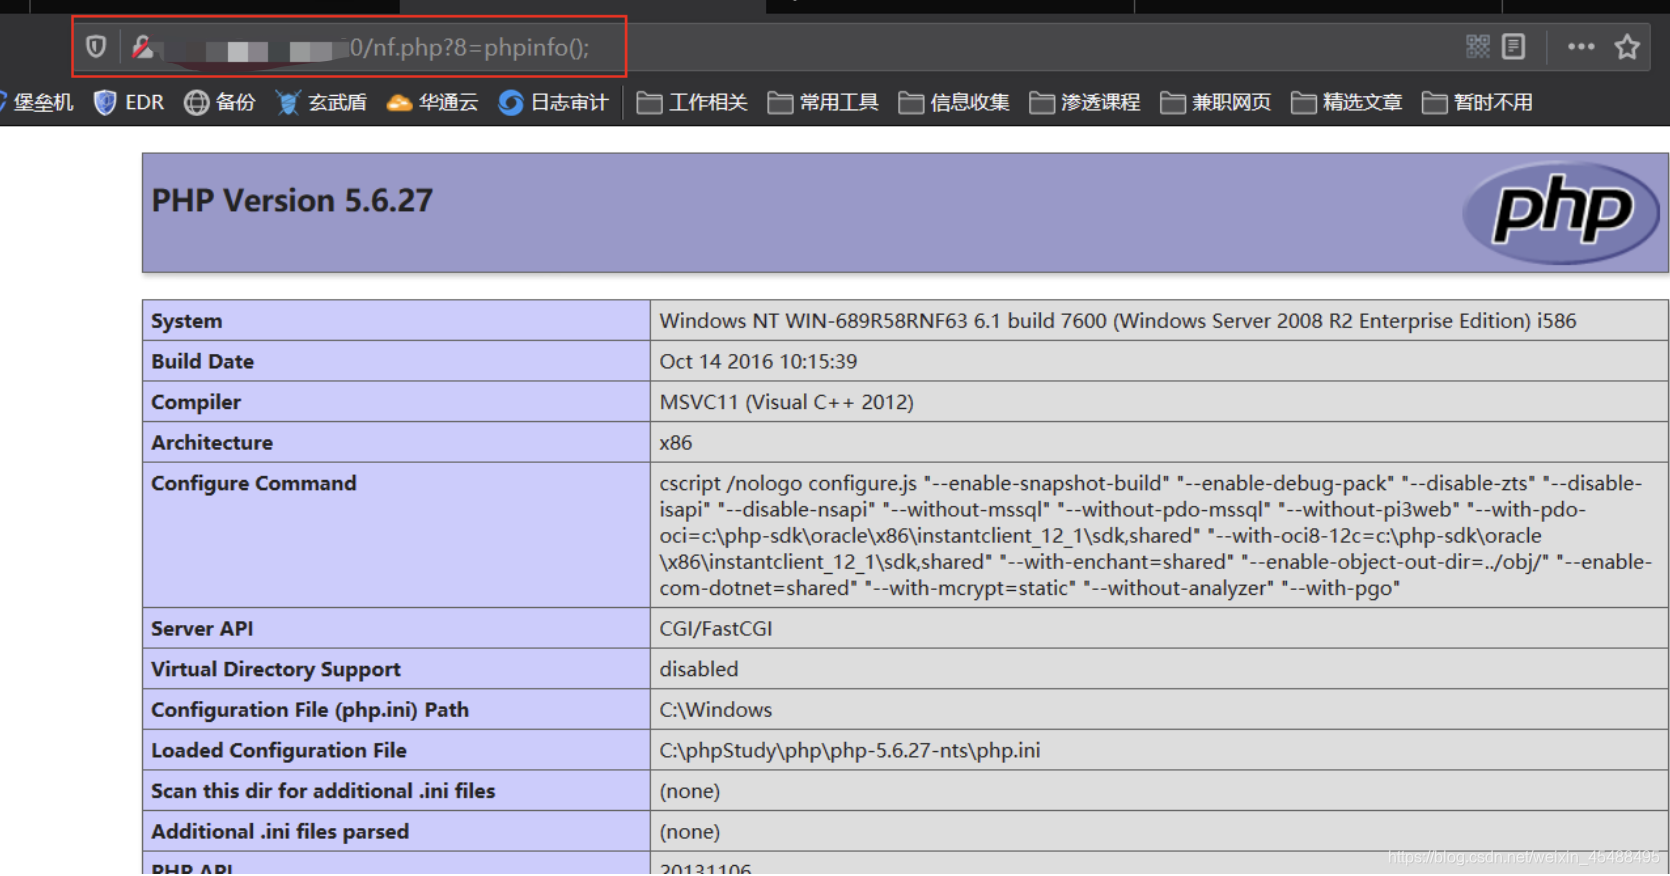Click MSVC11 (Visual C++ 2012) value

coord(786,402)
